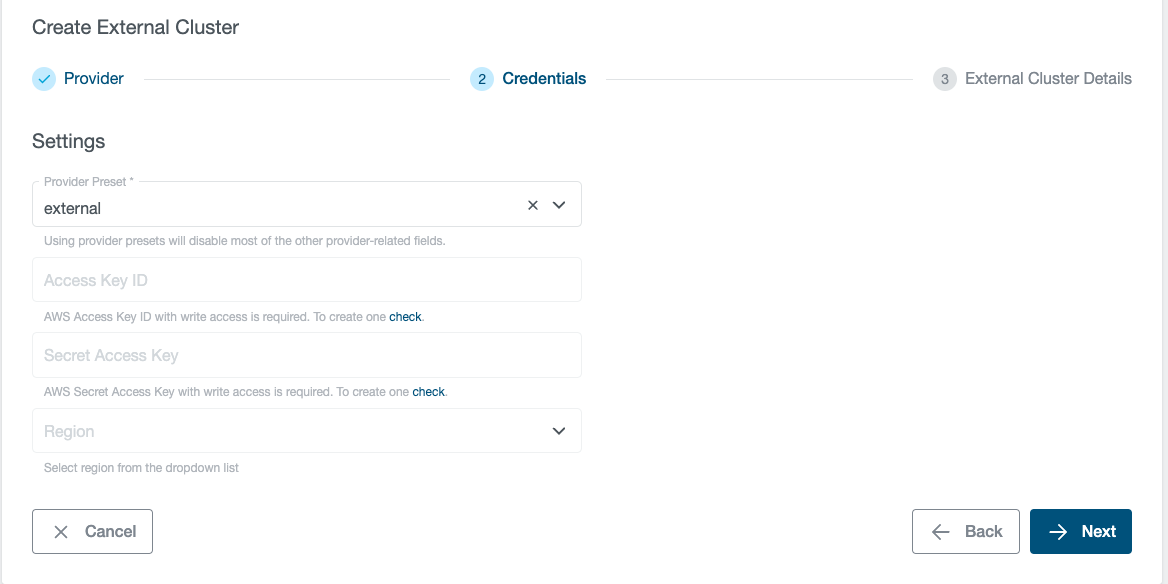Focus the Access Key ID input field
This screenshot has height=584, width=1168.
click(306, 280)
